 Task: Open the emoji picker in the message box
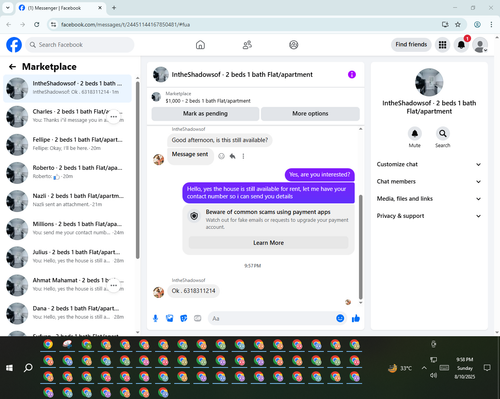pos(340,318)
